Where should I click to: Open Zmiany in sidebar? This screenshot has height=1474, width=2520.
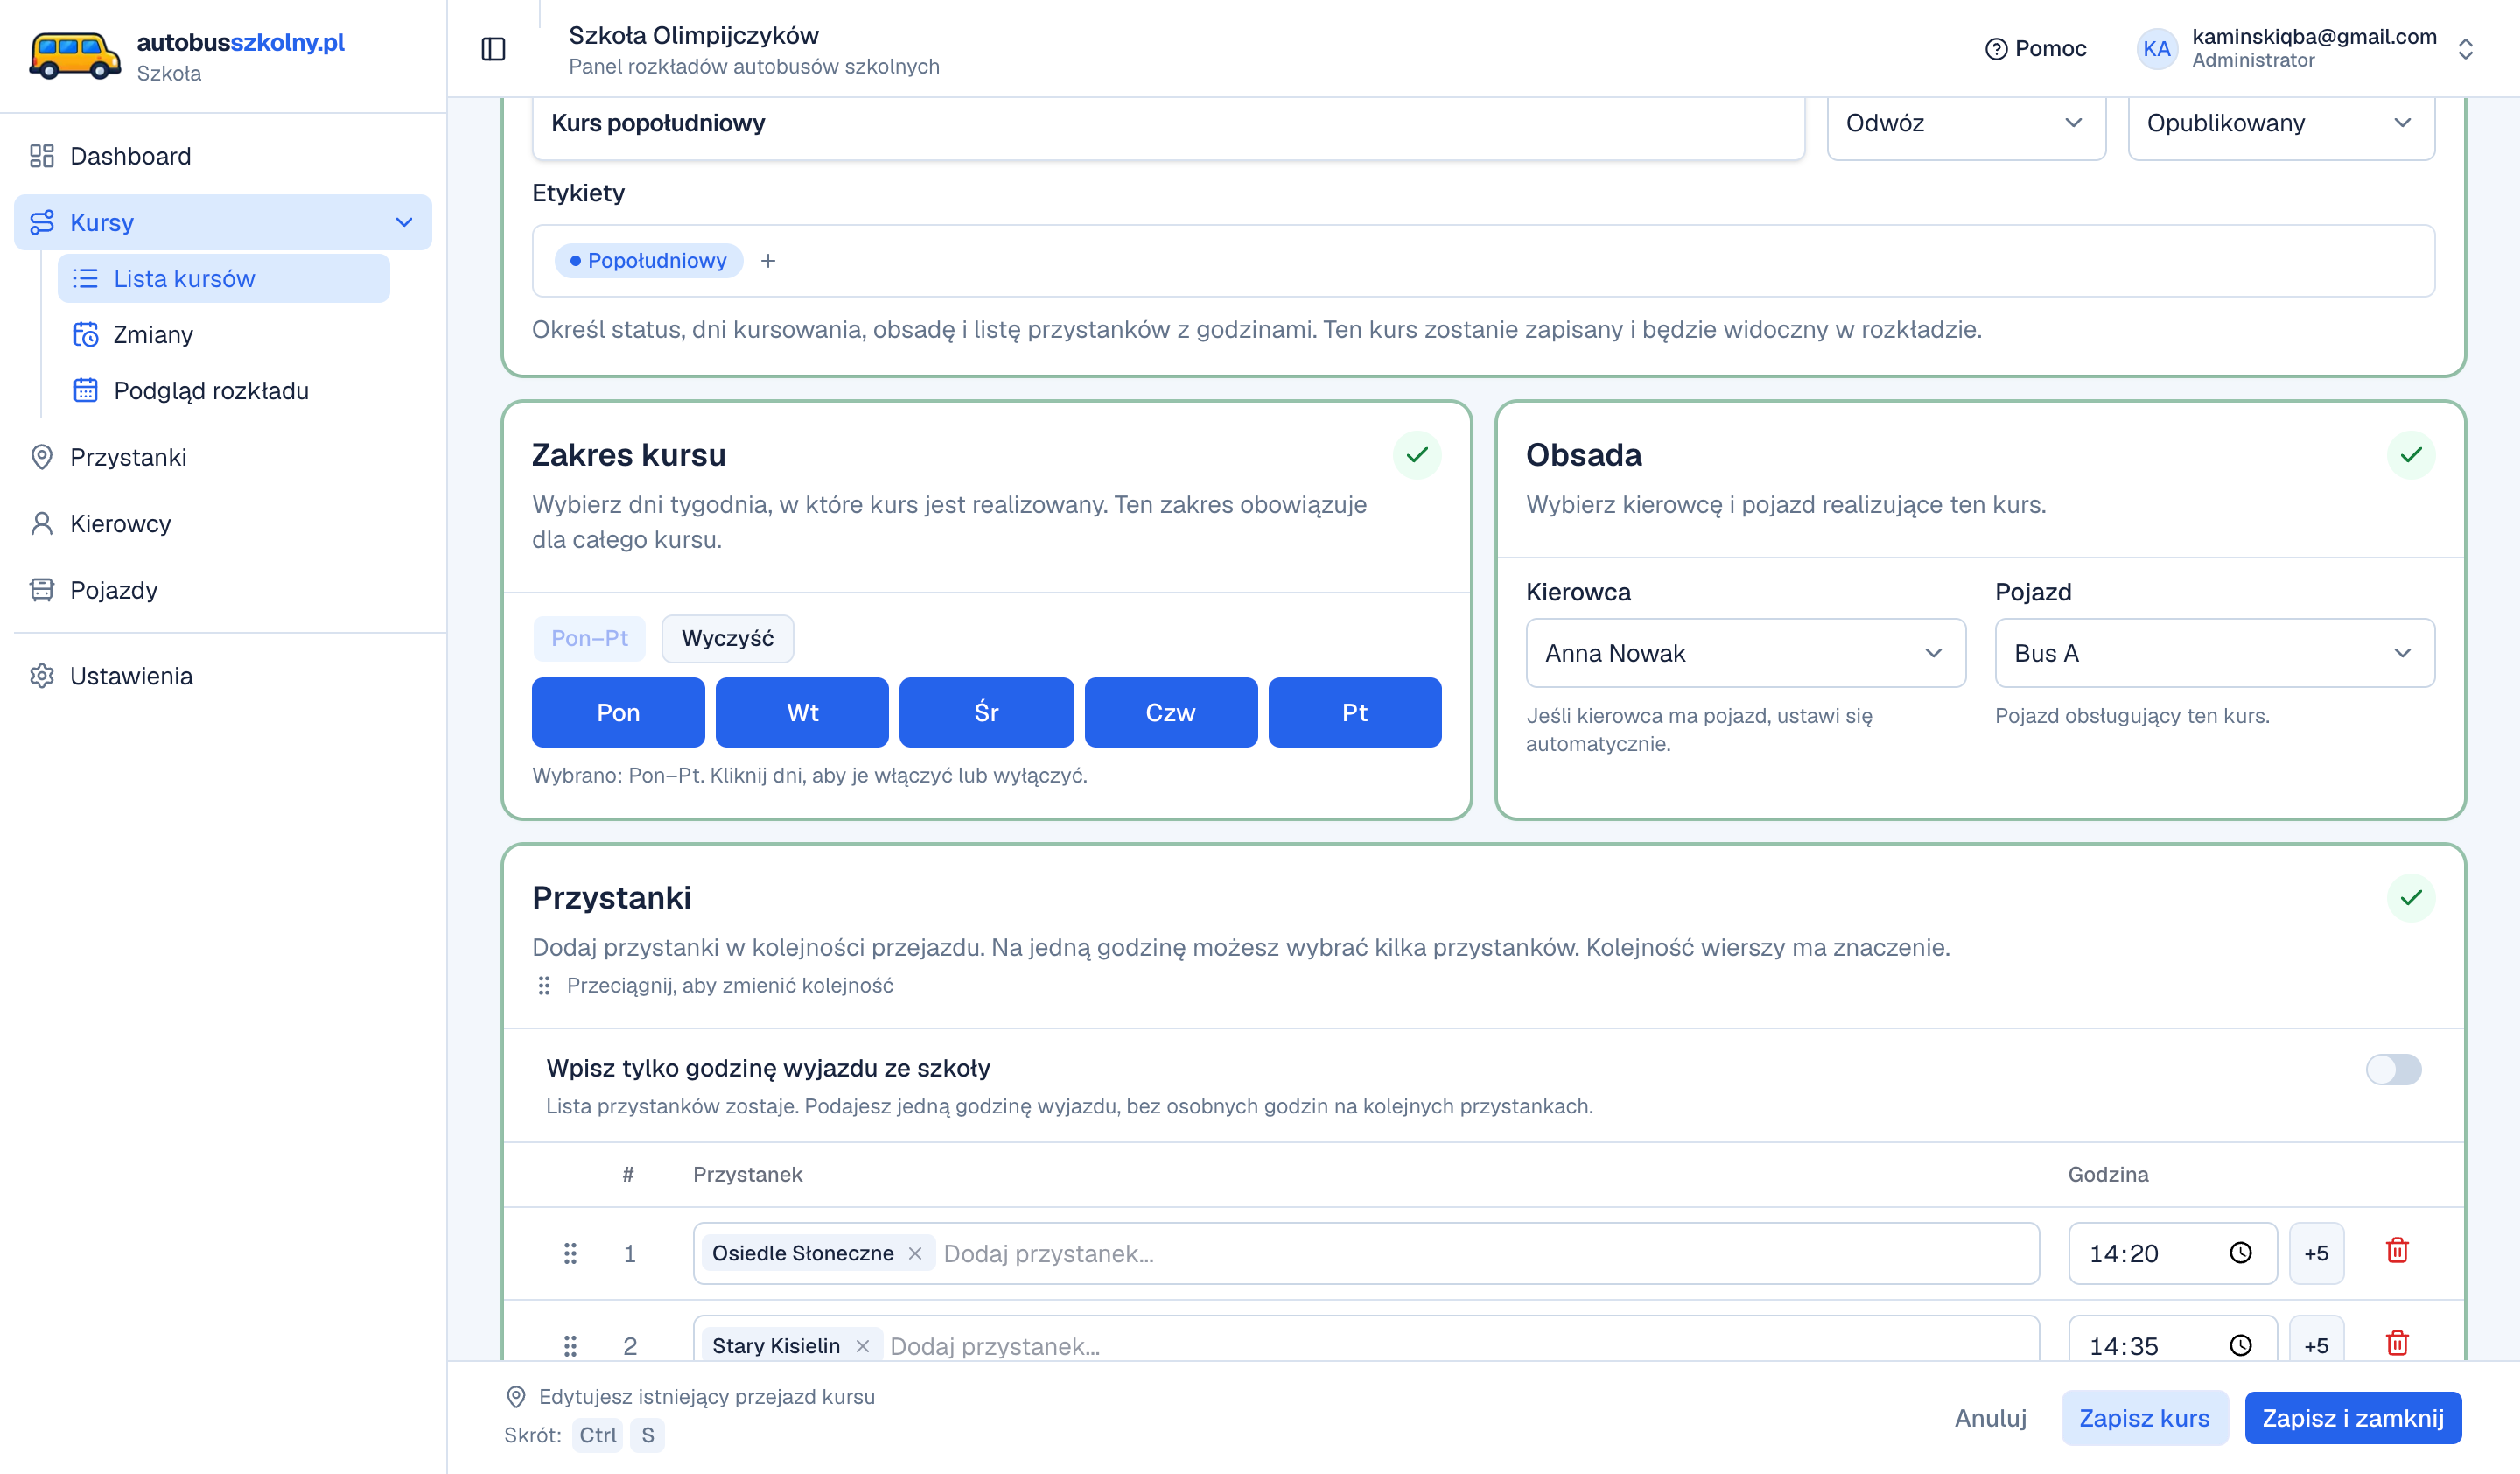(223, 335)
